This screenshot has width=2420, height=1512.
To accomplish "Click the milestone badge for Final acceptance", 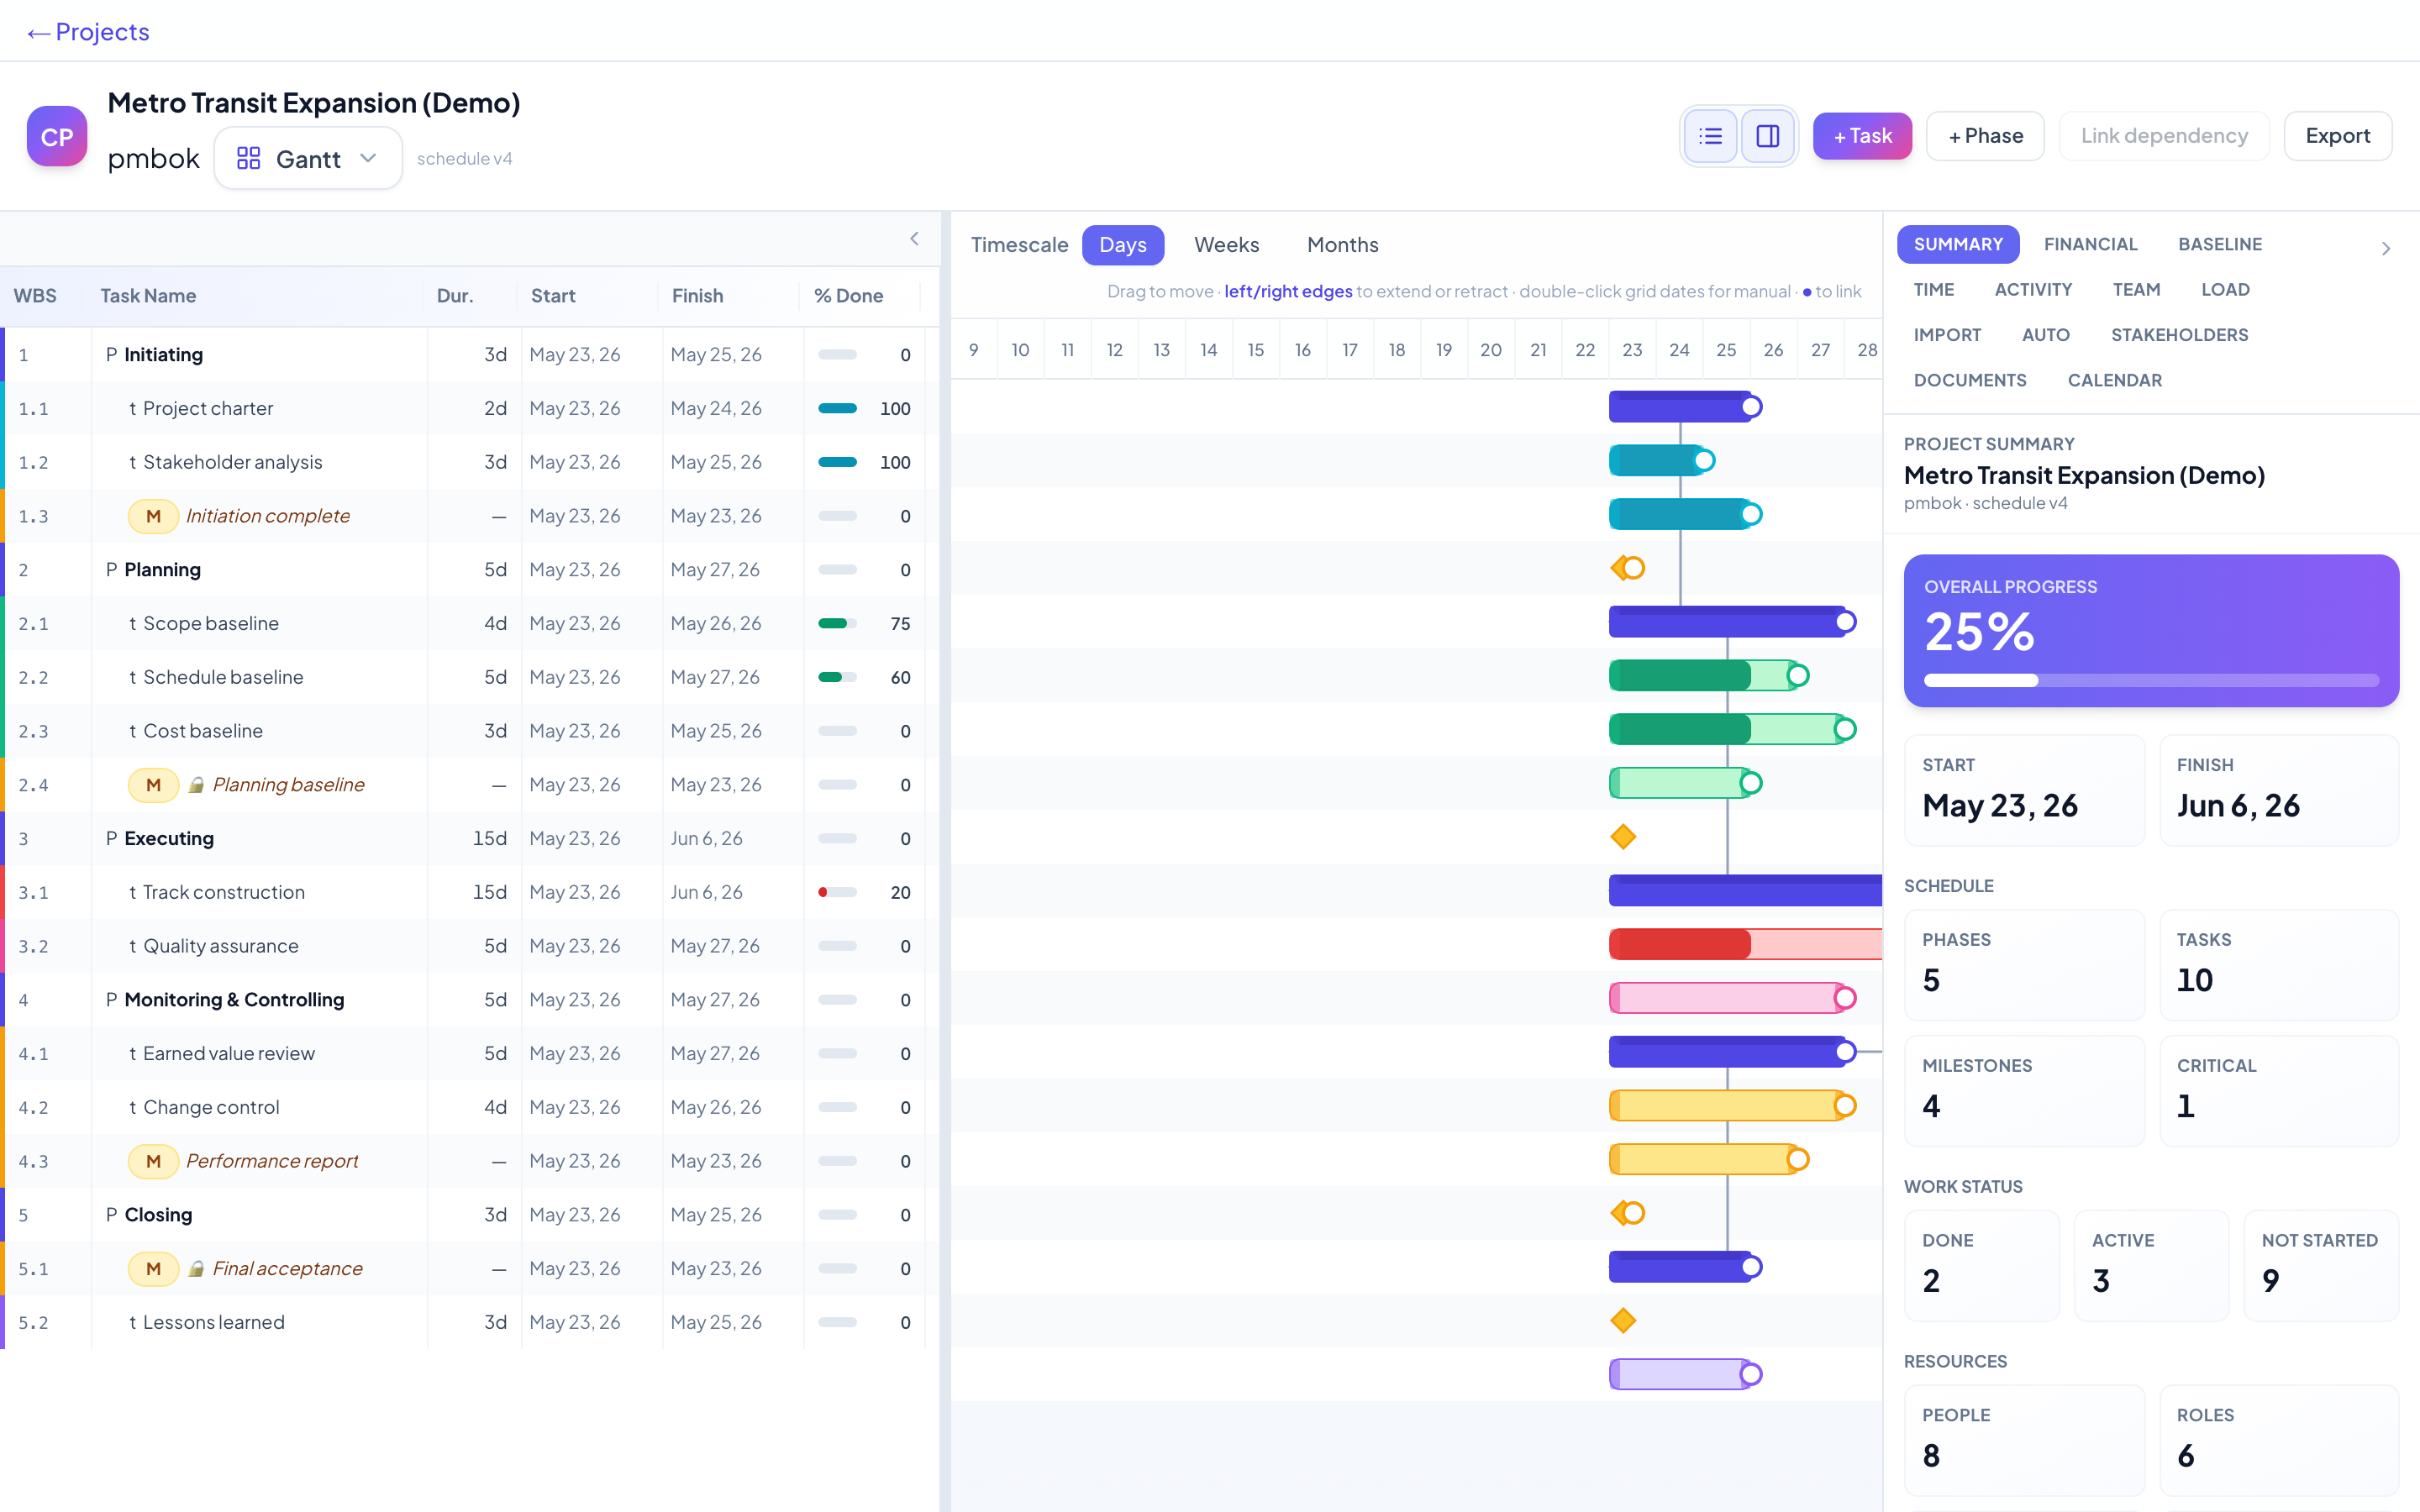I will (153, 1269).
